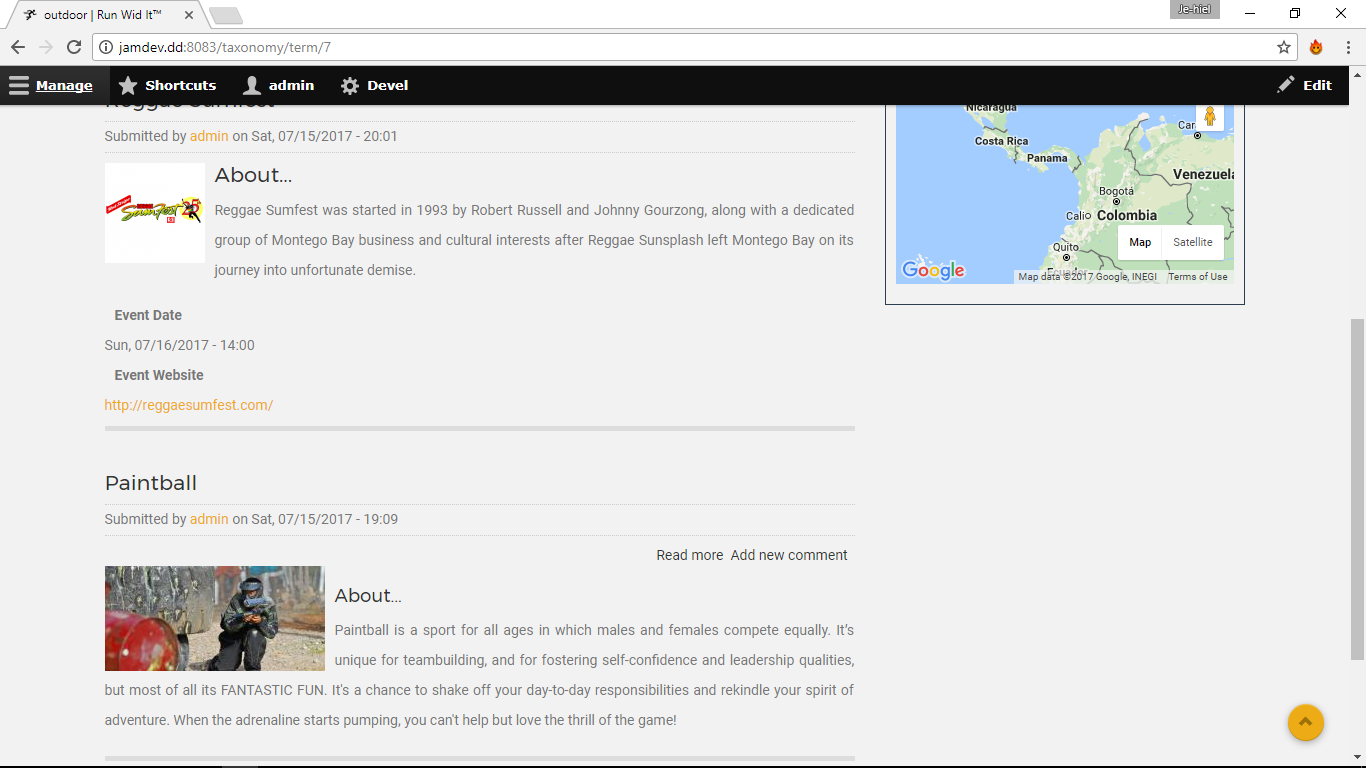Go back with the browser back arrow
This screenshot has height=768, width=1366.
point(18,47)
